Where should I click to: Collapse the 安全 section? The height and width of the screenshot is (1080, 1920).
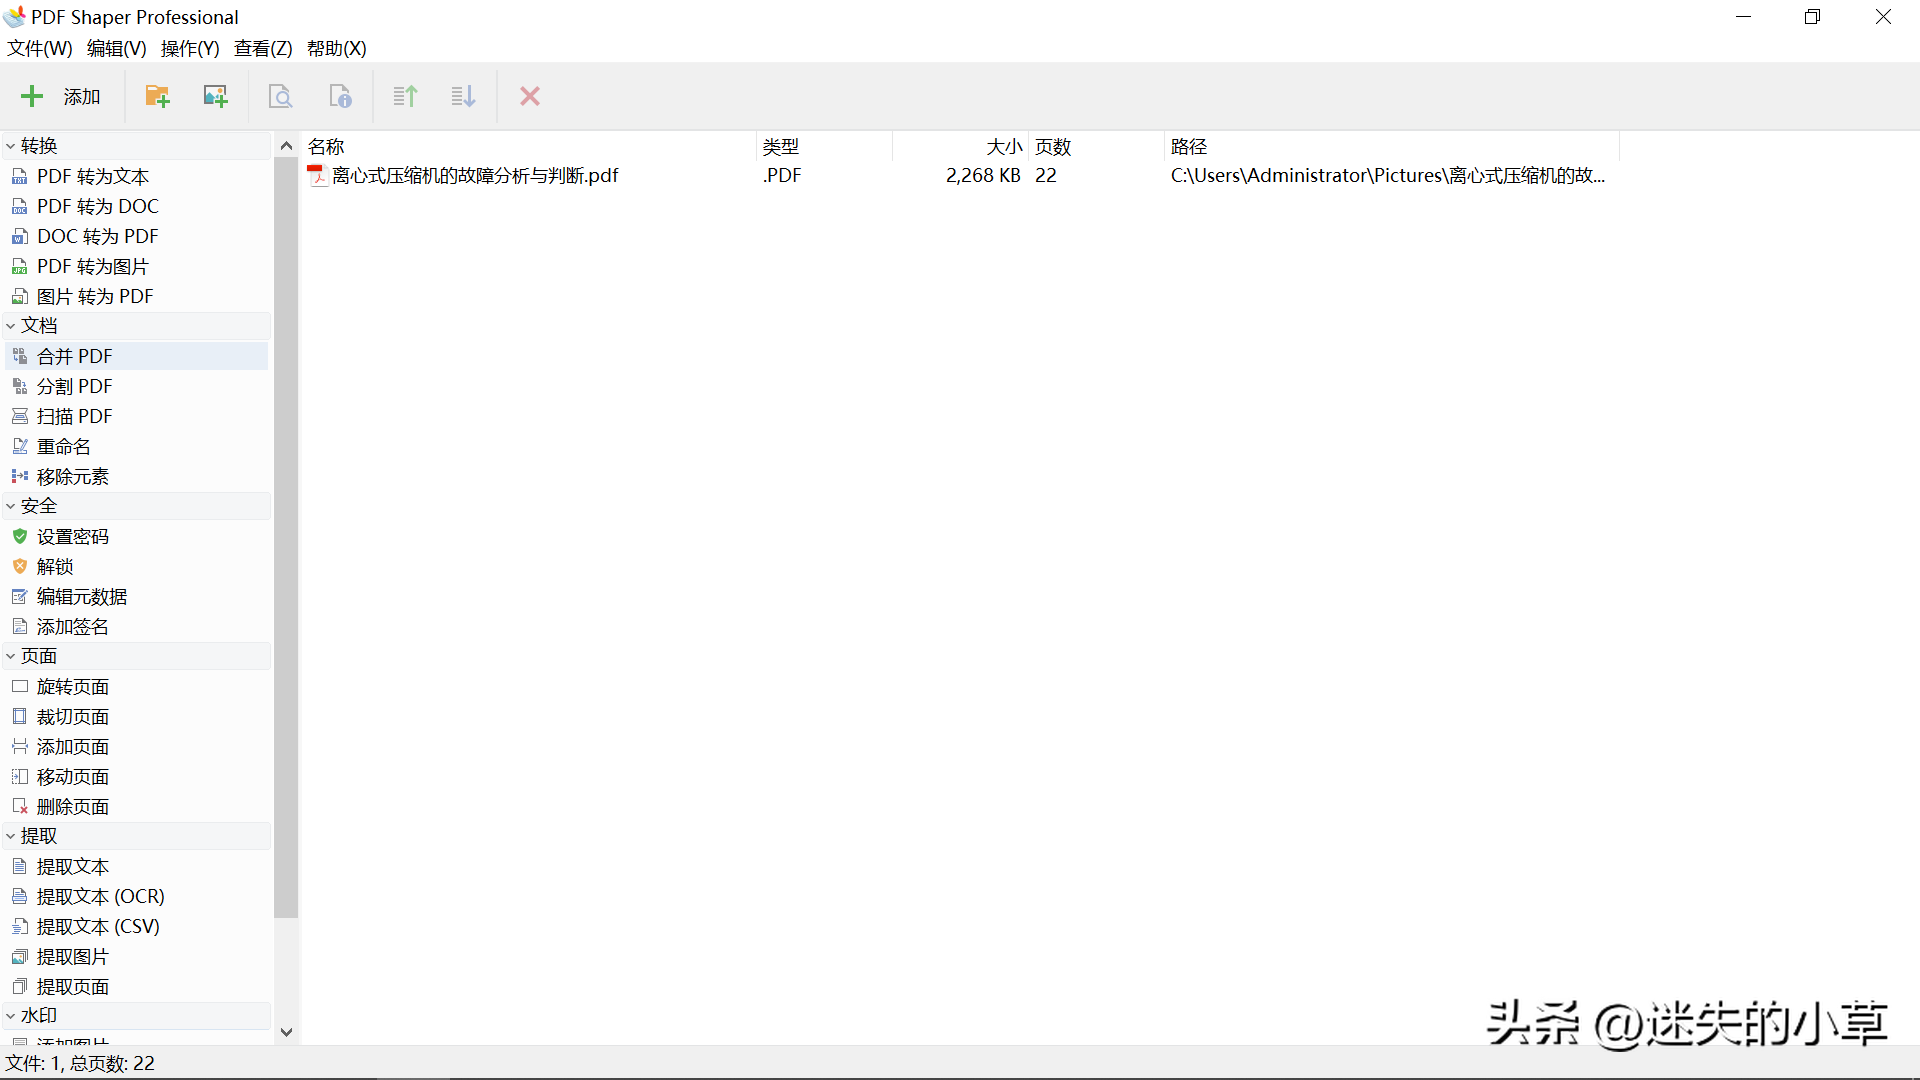point(10,506)
